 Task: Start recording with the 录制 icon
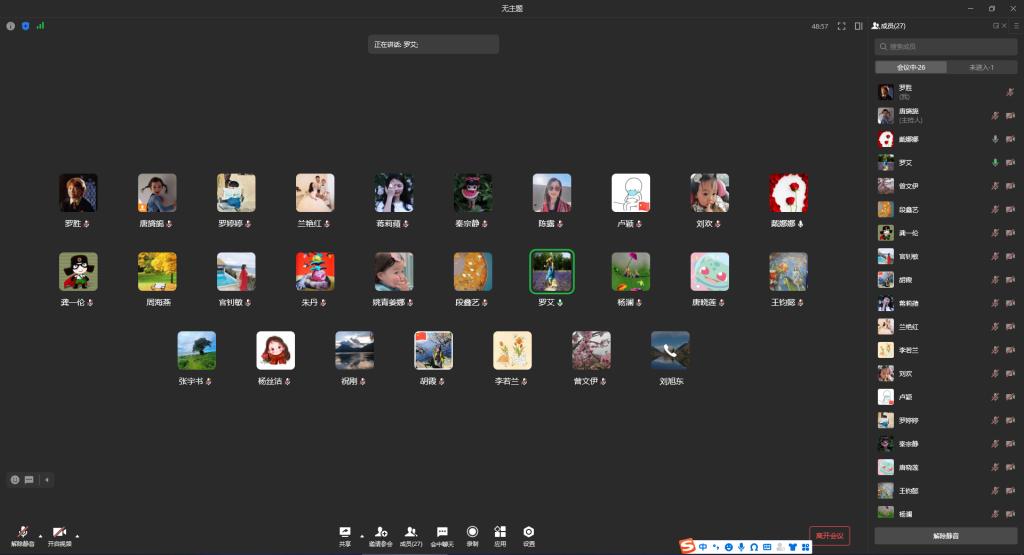pos(472,533)
